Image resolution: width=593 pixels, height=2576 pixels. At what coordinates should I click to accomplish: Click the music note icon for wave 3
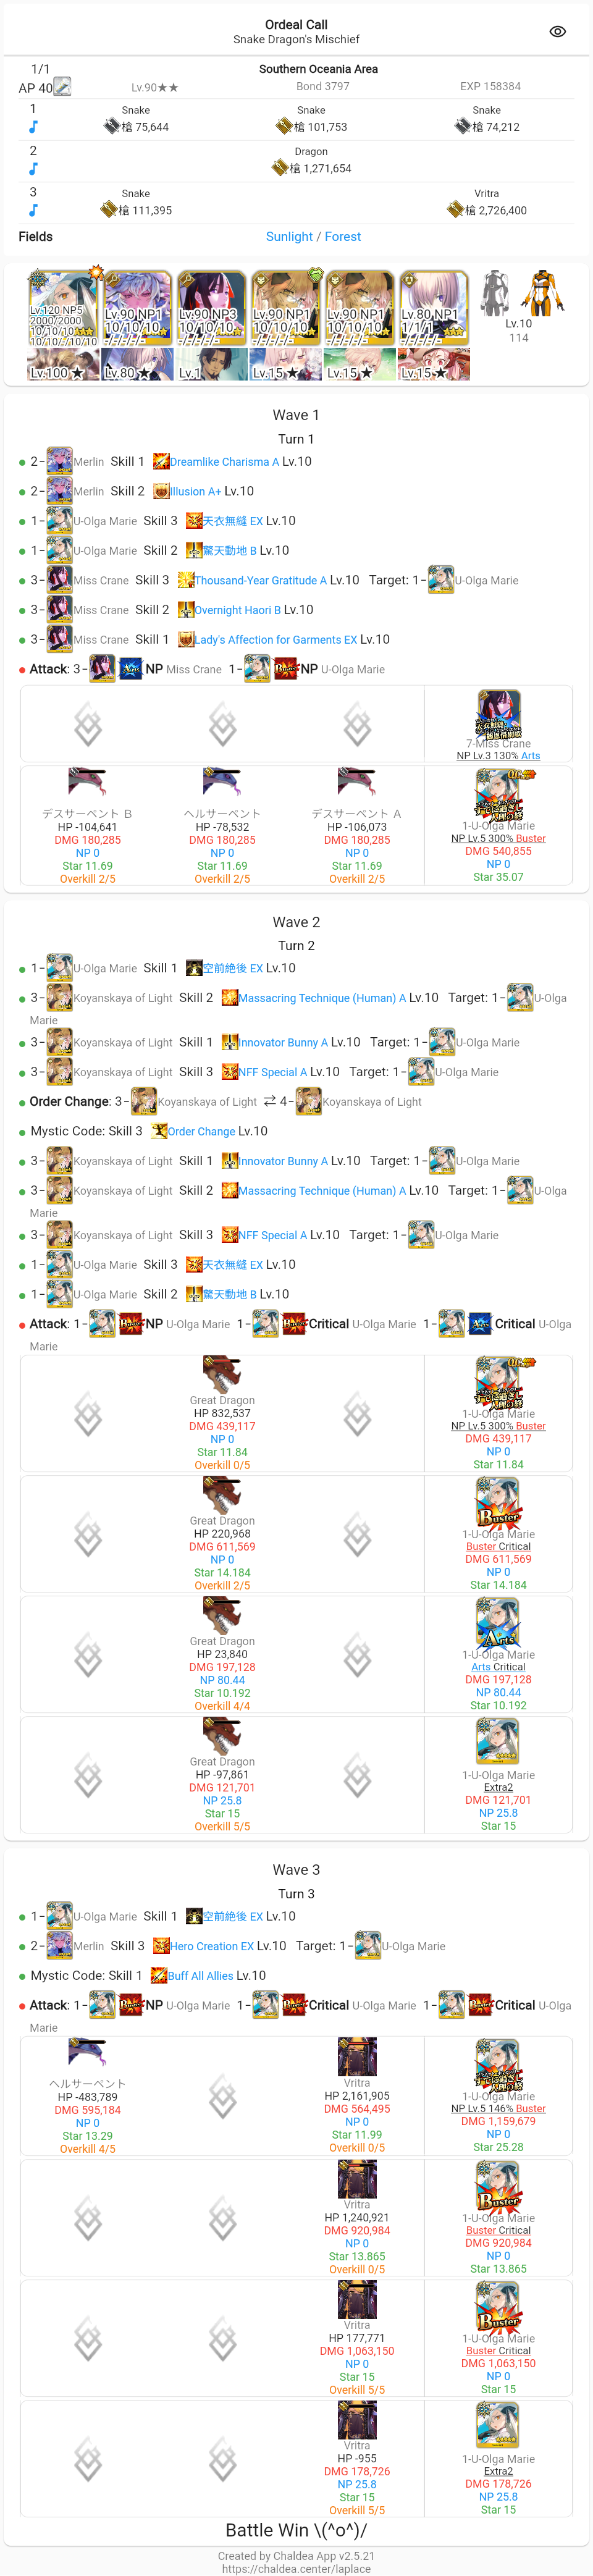pyautogui.click(x=33, y=210)
